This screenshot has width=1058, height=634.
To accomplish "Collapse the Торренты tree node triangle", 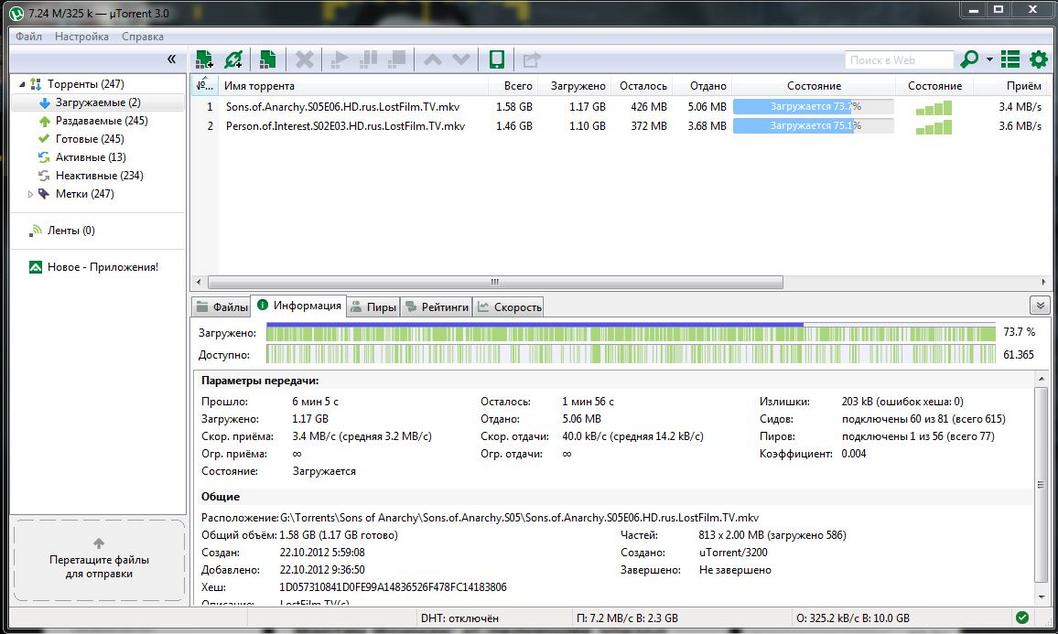I will [x=22, y=84].
